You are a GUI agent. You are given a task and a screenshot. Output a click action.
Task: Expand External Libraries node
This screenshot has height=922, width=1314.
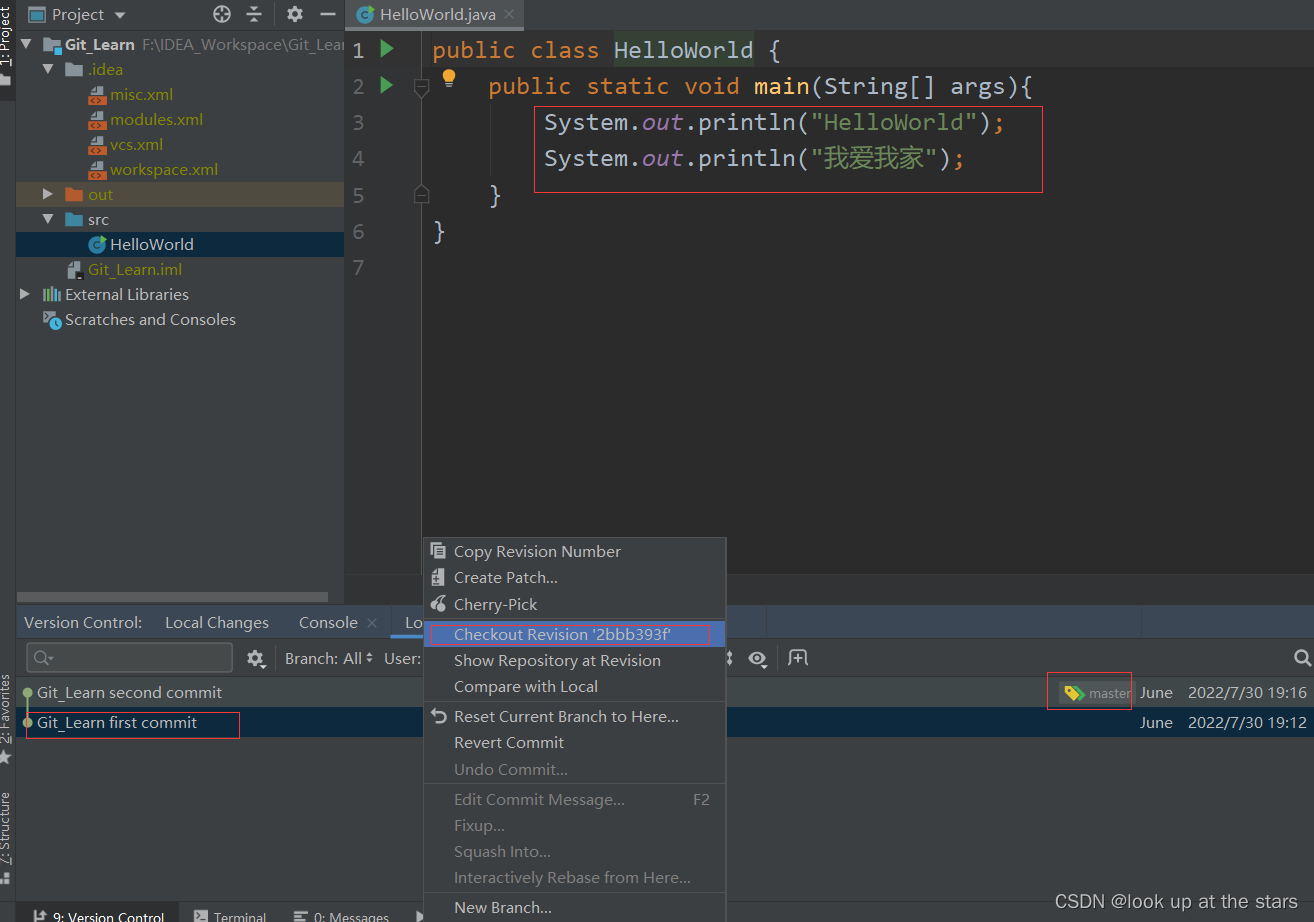coord(26,294)
